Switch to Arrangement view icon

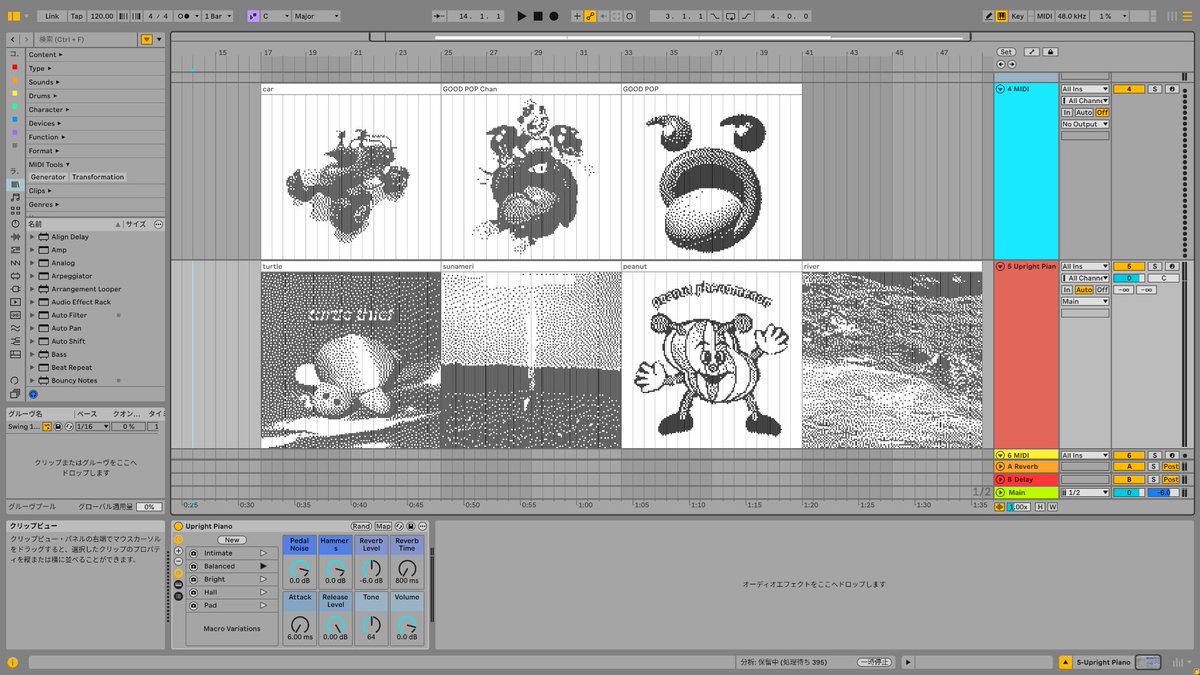[x=1187, y=16]
